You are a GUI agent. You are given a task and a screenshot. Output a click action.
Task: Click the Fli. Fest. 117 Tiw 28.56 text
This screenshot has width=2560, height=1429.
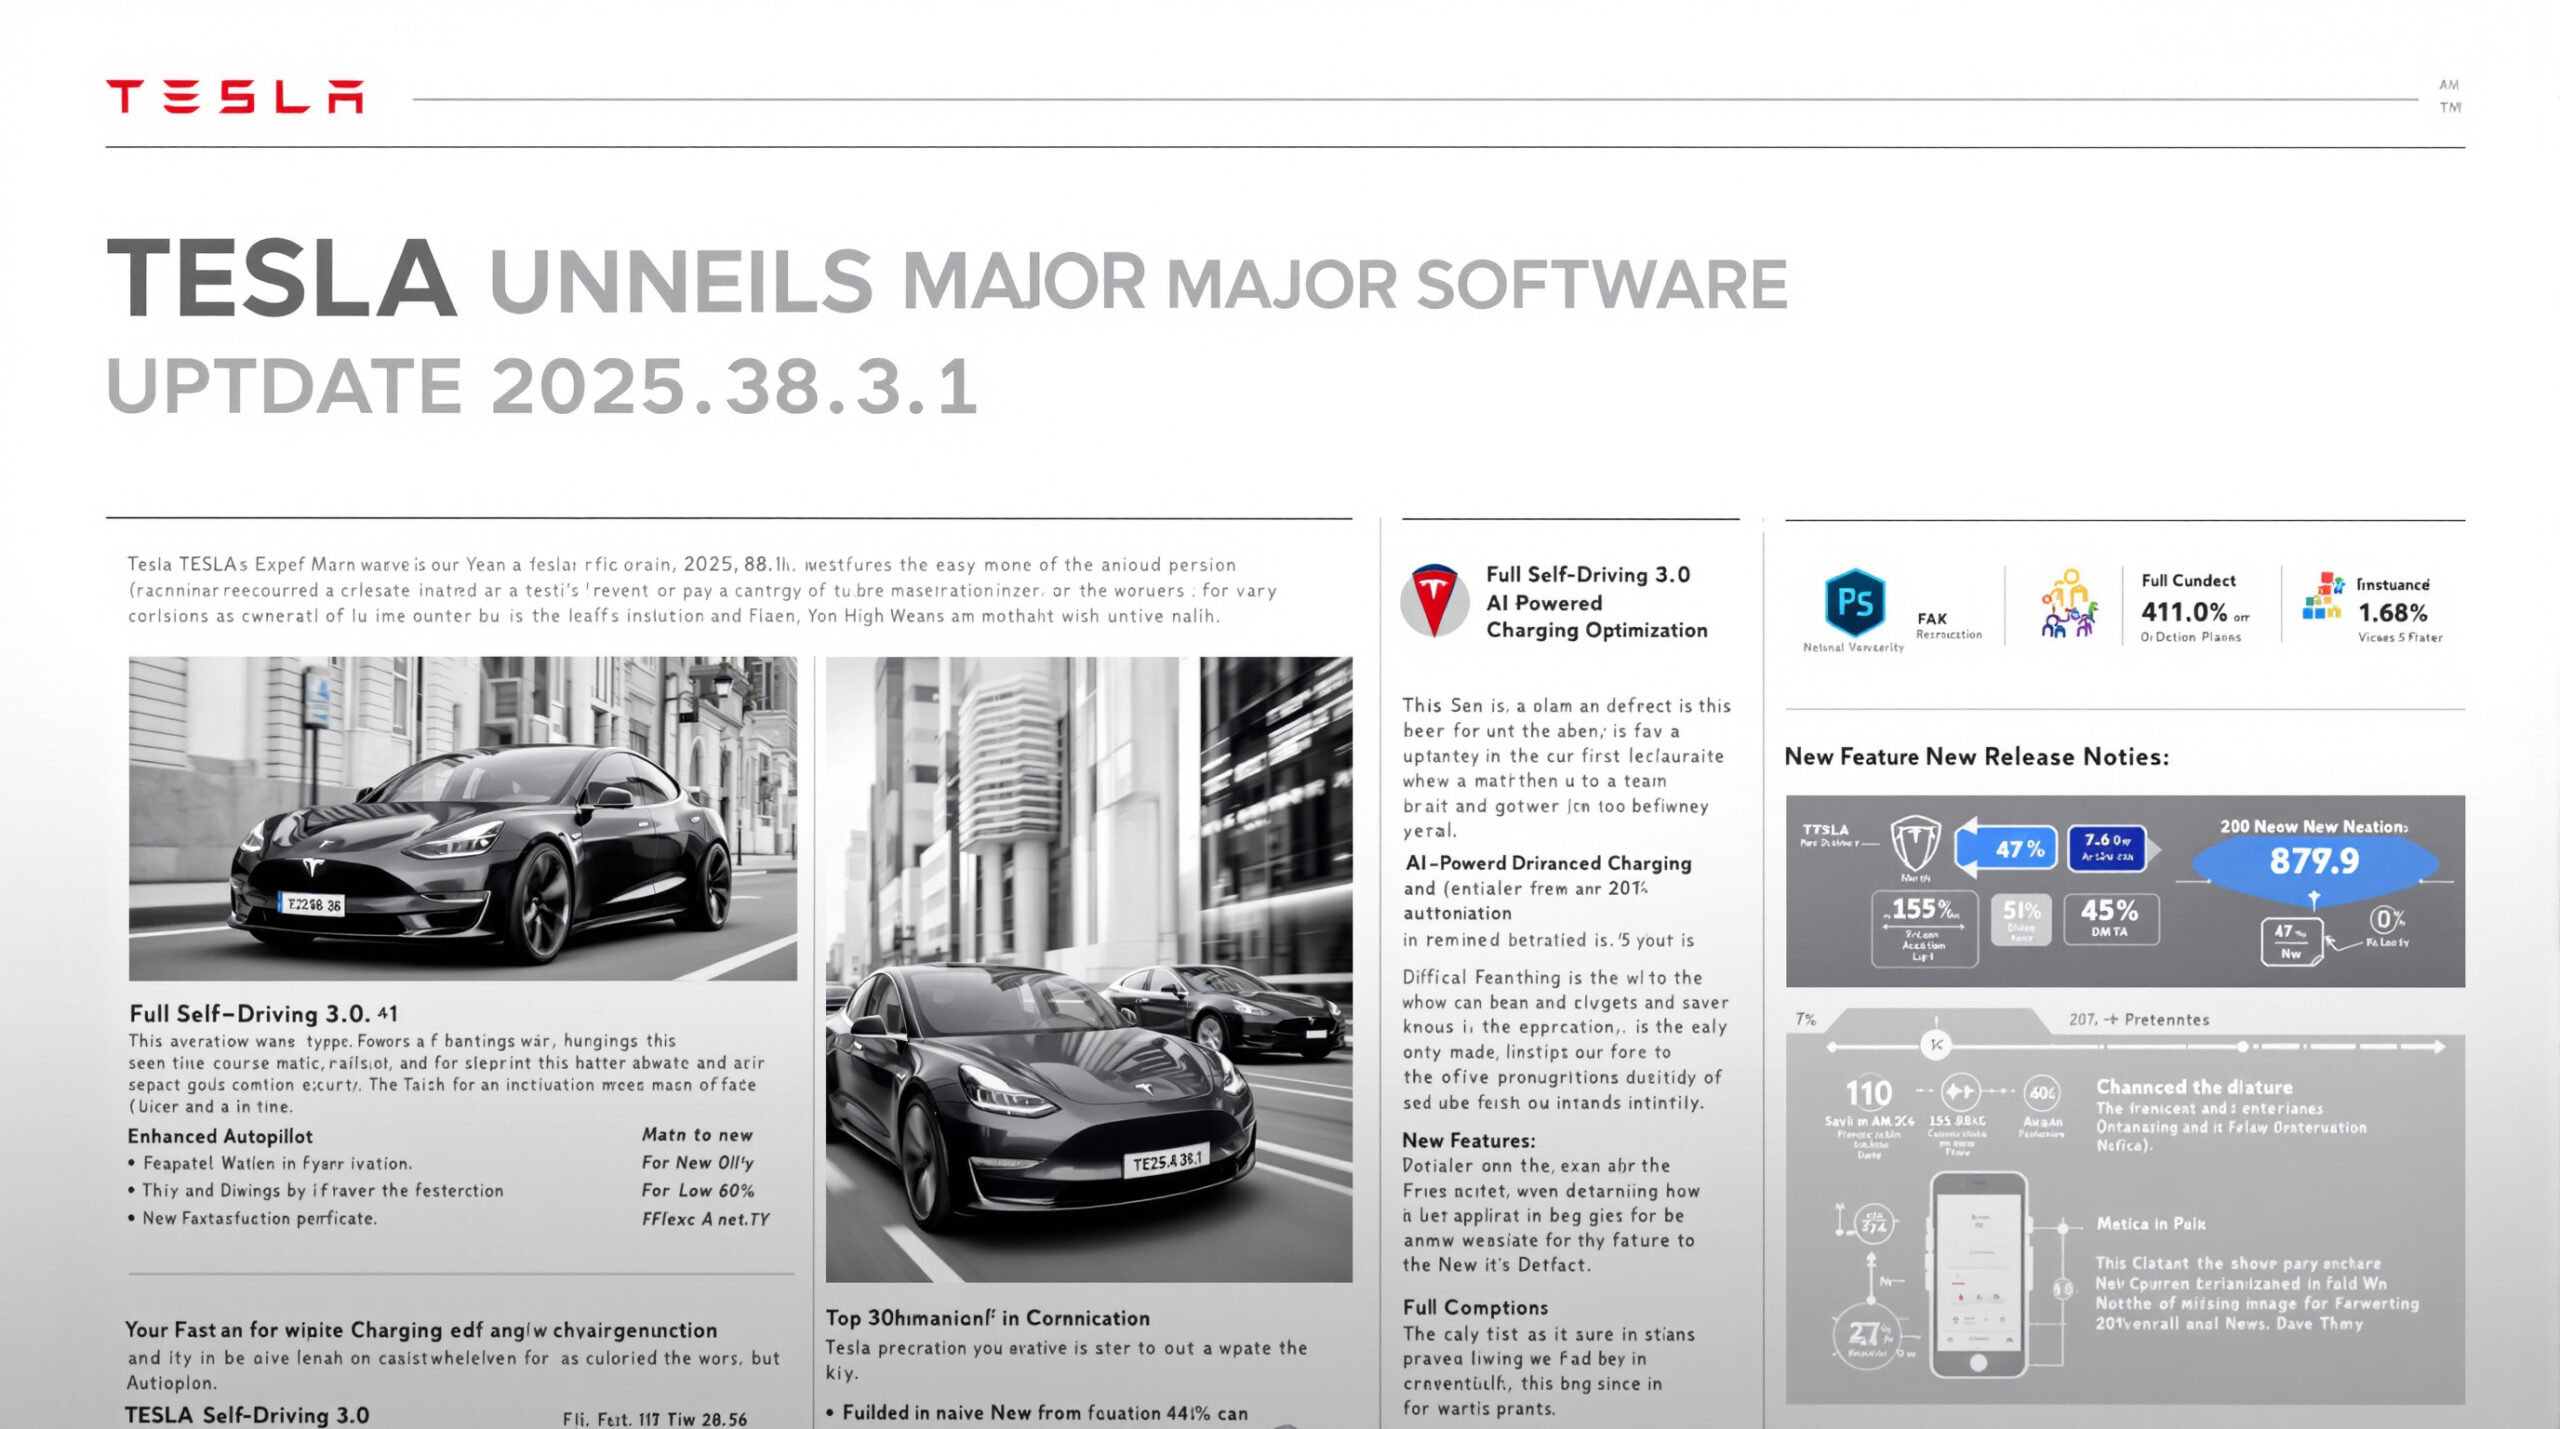click(x=655, y=1419)
